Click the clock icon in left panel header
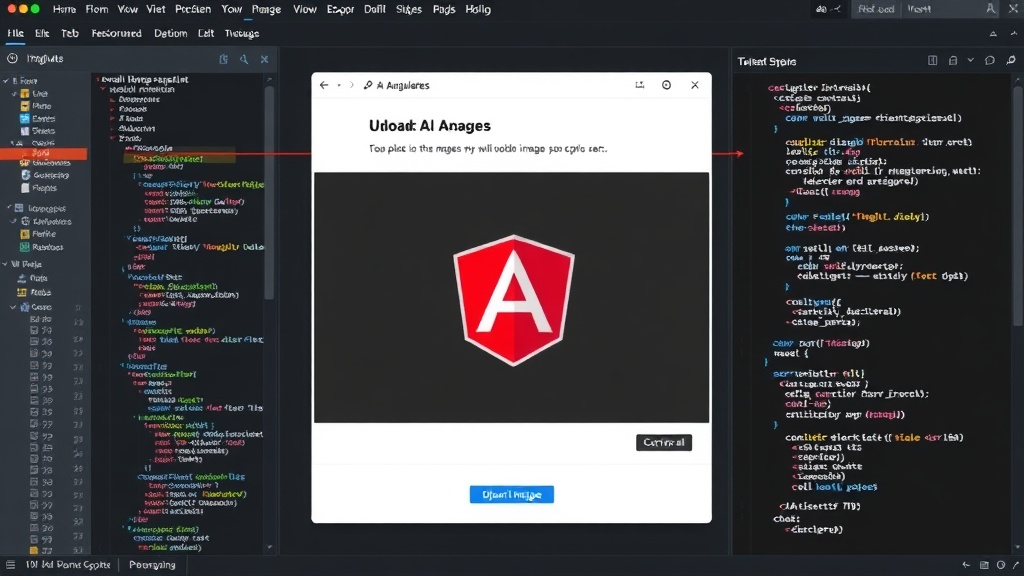The height and width of the screenshot is (576, 1024). click(12, 59)
